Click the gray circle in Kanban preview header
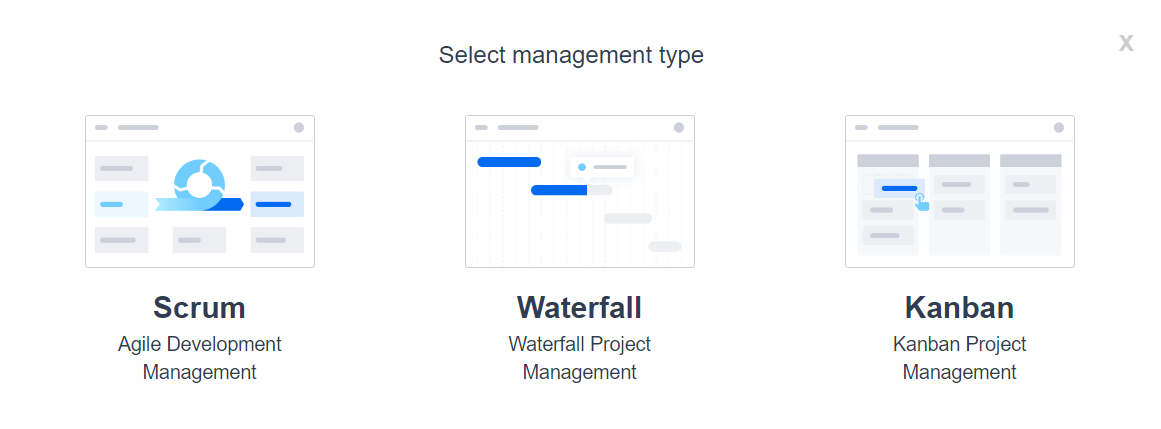1161x429 pixels. point(1058,127)
